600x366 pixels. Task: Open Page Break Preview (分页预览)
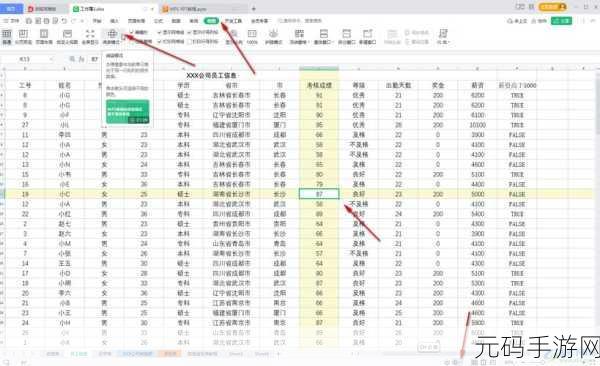(23, 37)
